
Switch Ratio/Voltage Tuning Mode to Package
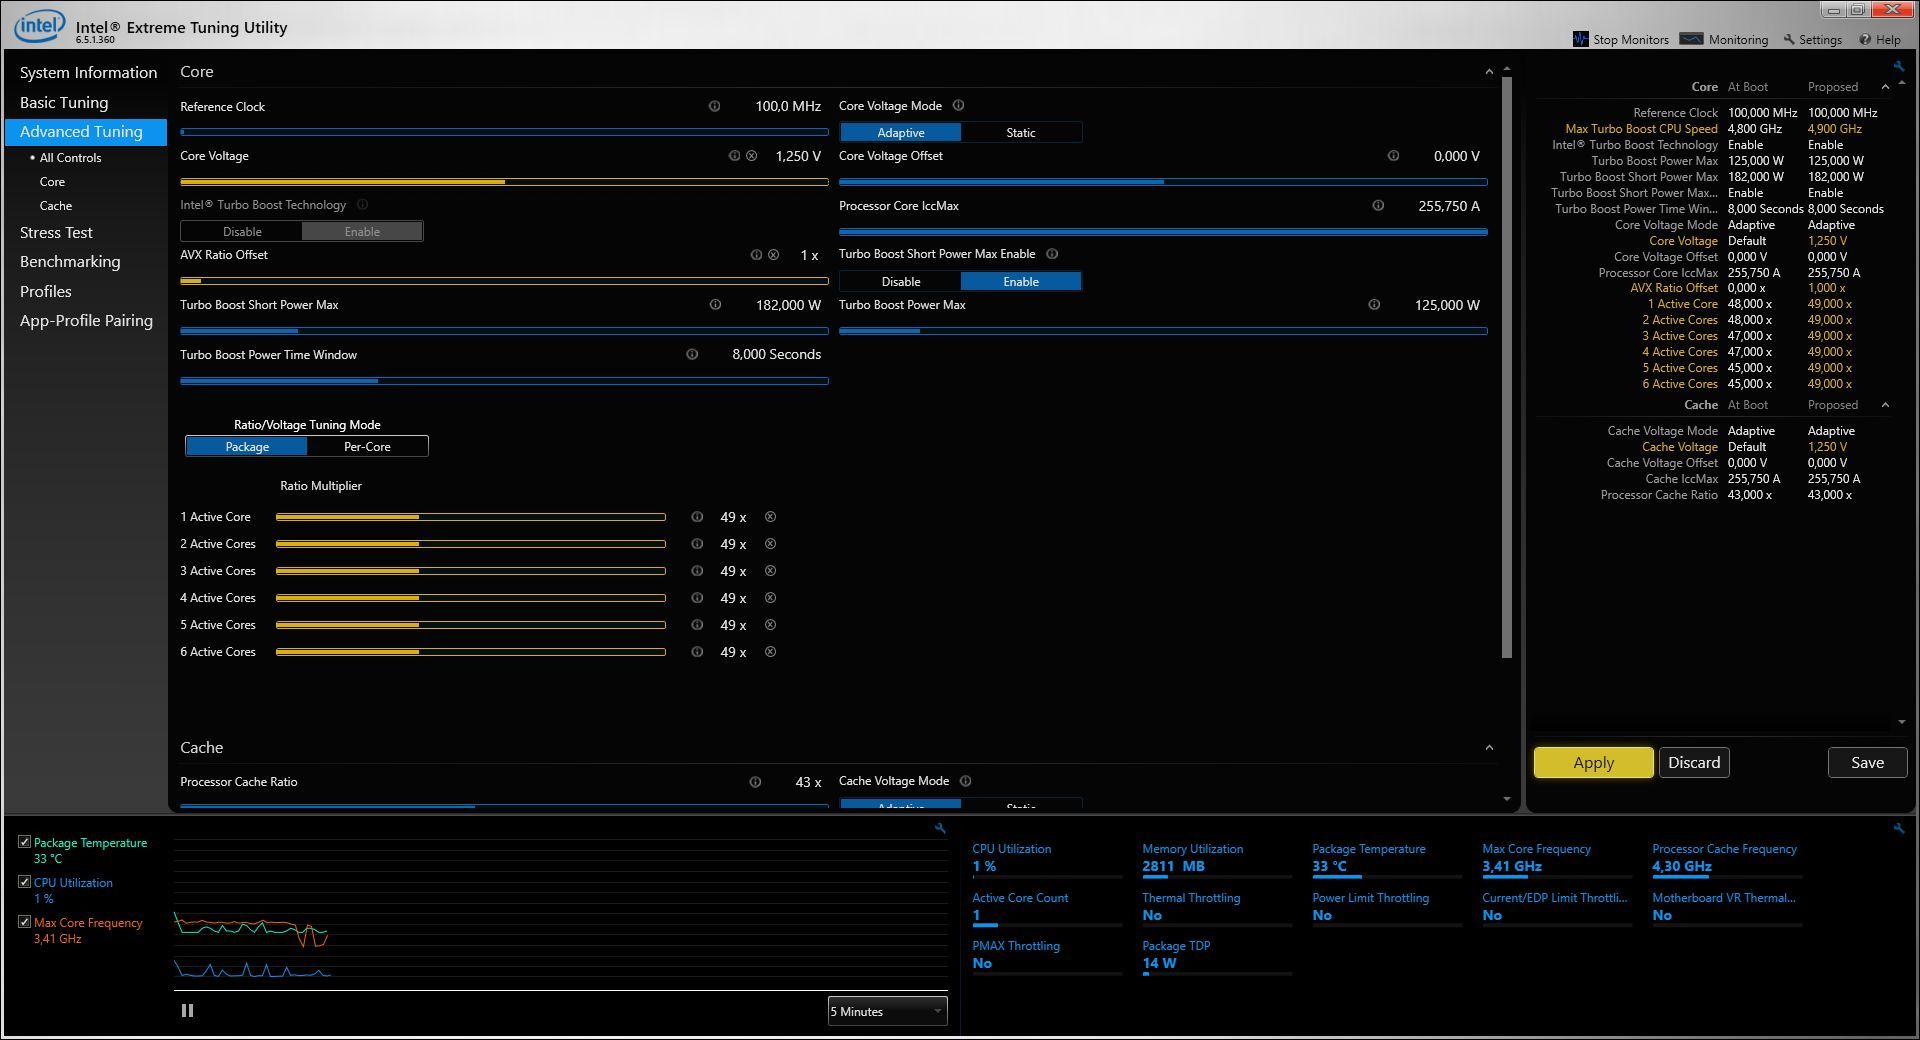point(247,446)
